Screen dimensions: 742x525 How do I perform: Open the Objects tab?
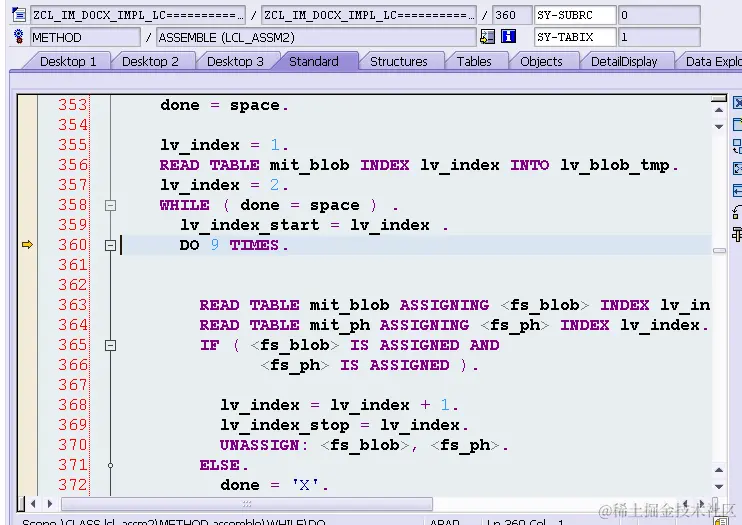pyautogui.click(x=541, y=62)
